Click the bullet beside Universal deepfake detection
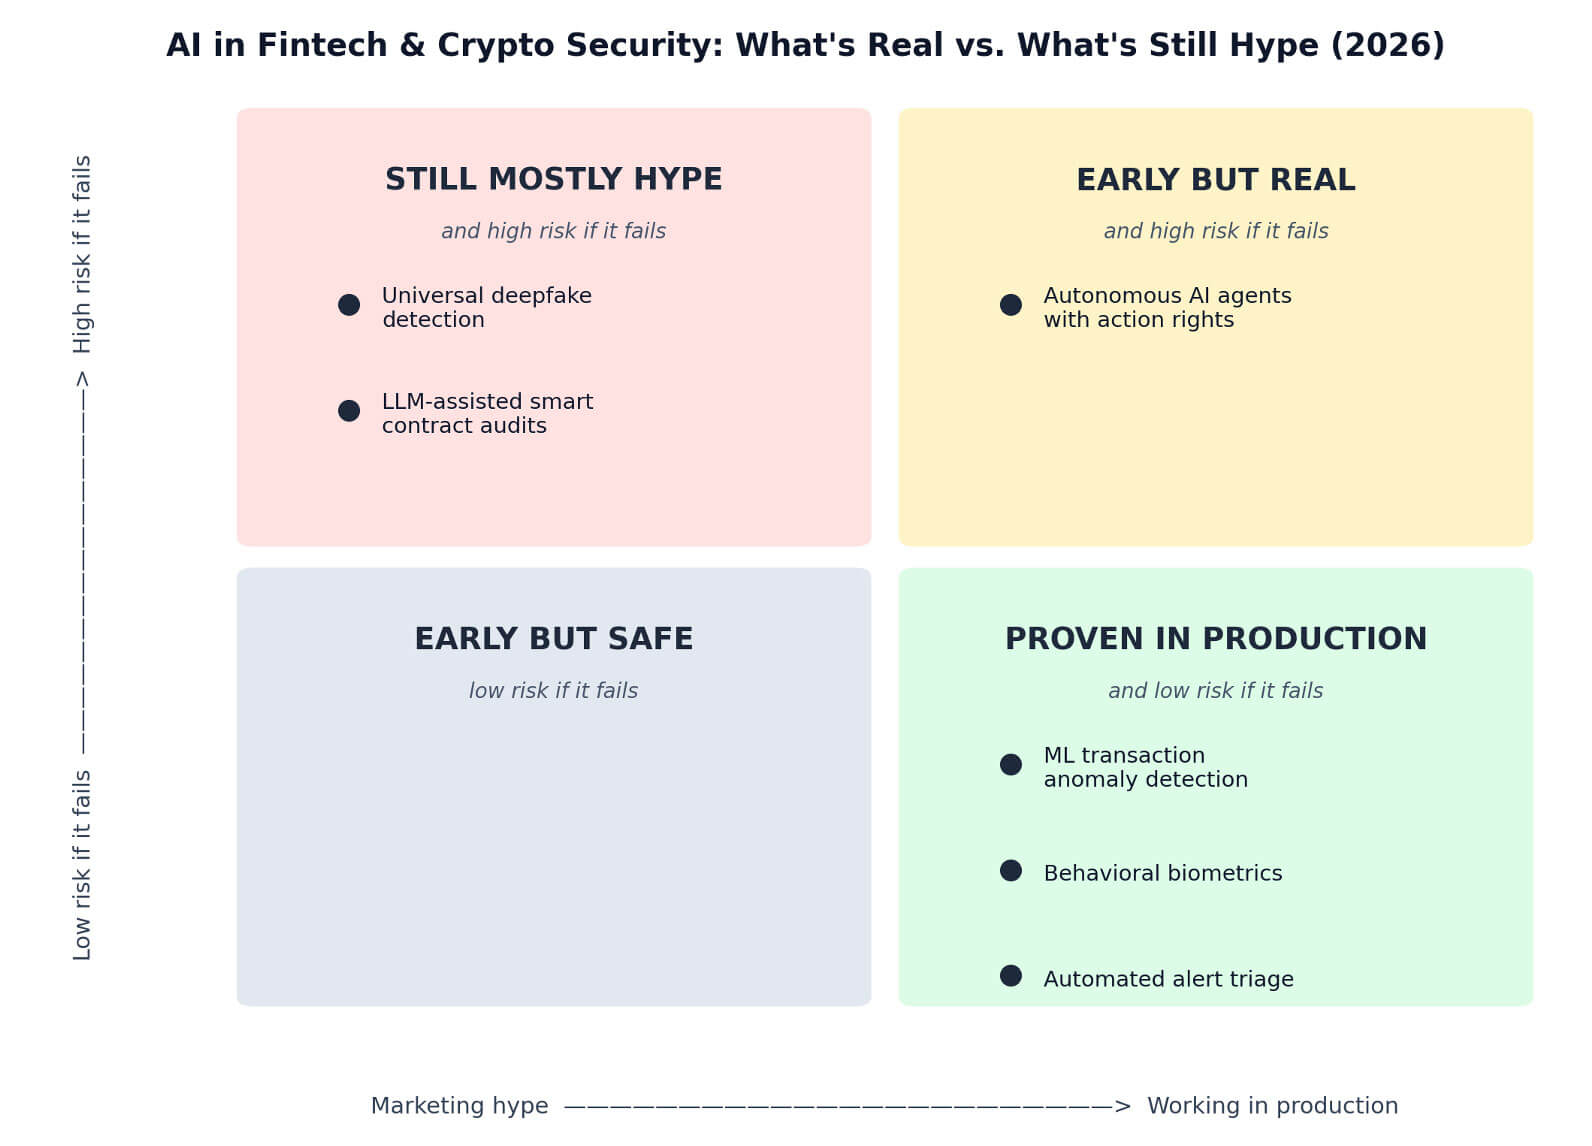Image resolution: width=1592 pixels, height=1146 pixels. click(349, 305)
